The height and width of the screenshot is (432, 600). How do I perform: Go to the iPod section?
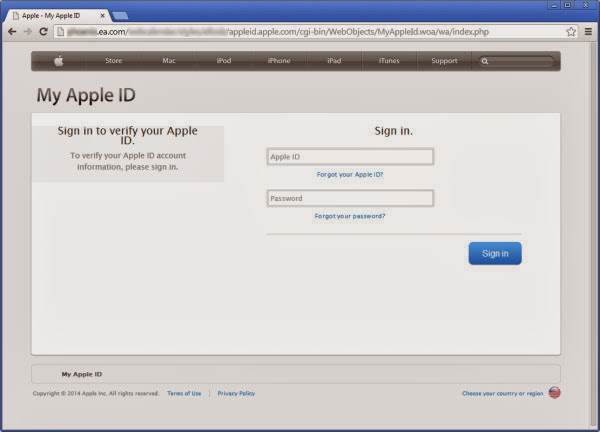point(224,61)
